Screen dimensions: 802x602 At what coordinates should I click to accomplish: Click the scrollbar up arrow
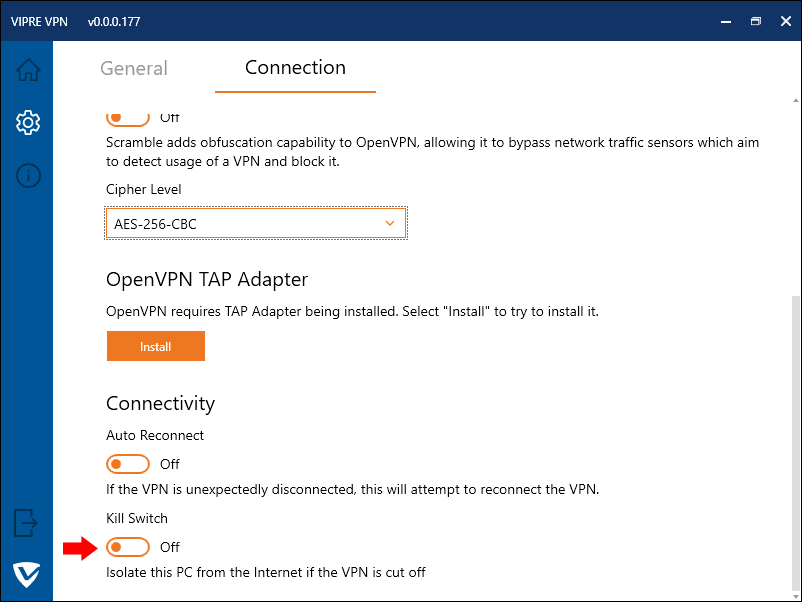pos(795,99)
